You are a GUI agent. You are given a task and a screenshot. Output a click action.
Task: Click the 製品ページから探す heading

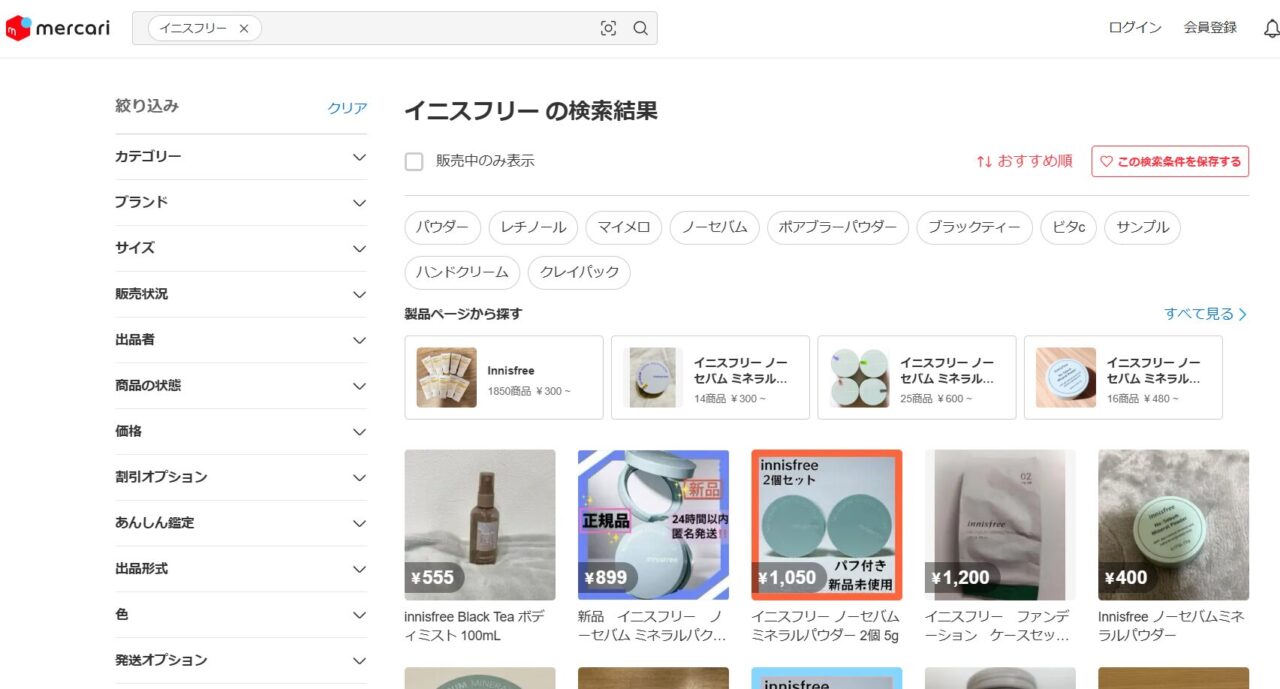pyautogui.click(x=463, y=314)
